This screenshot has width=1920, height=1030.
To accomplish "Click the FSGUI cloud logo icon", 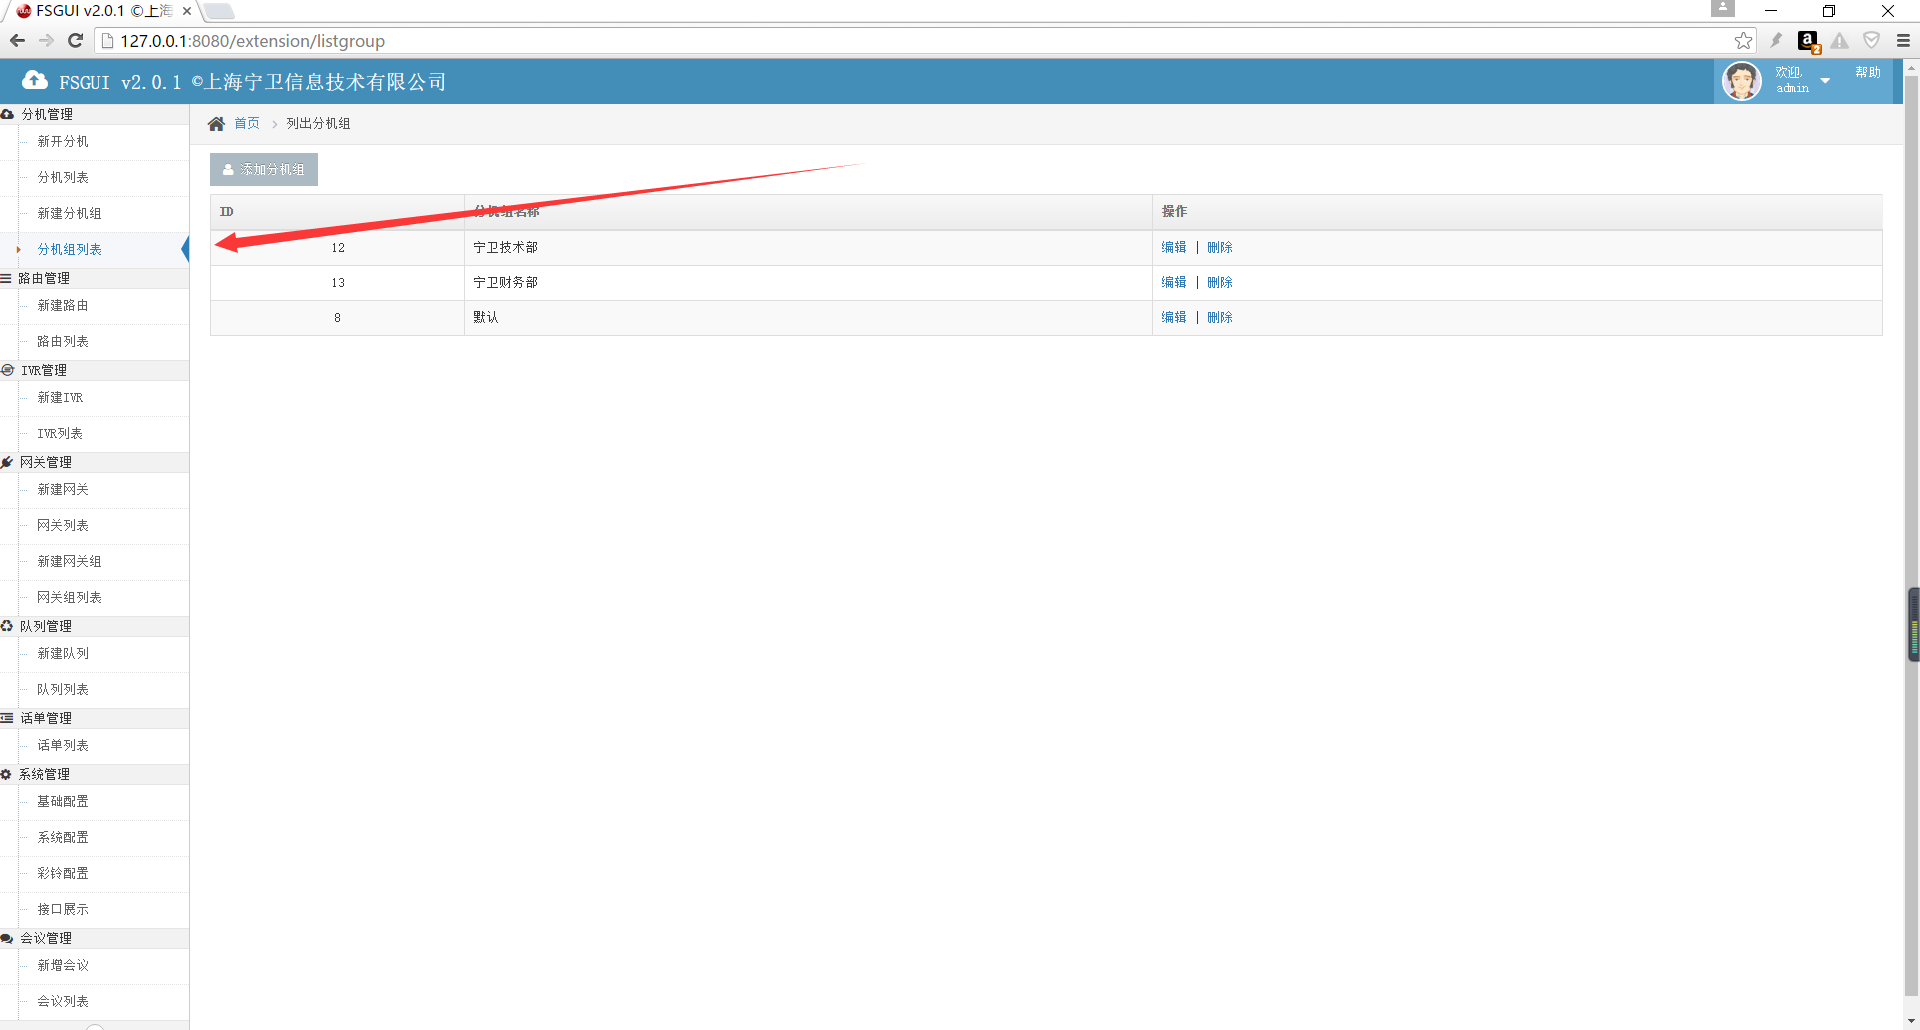I will click(x=35, y=81).
